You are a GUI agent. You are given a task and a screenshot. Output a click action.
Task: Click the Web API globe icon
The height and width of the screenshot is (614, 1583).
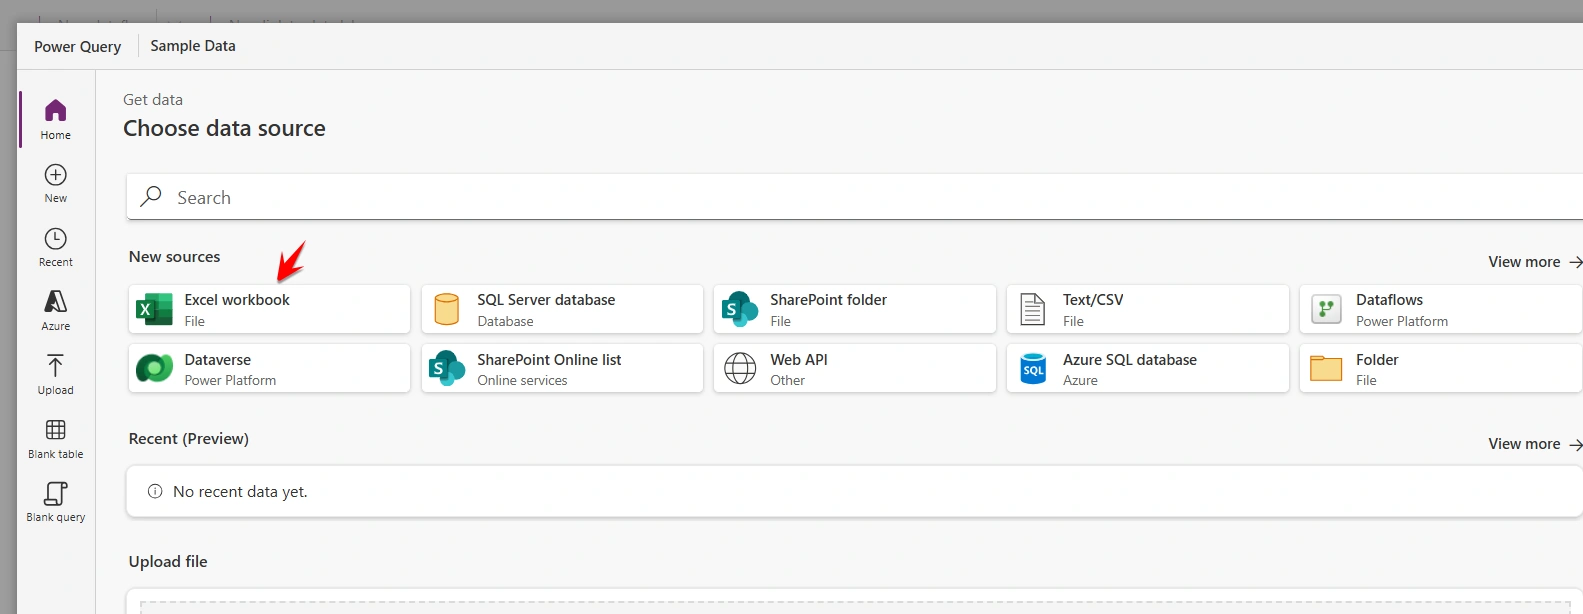740,369
